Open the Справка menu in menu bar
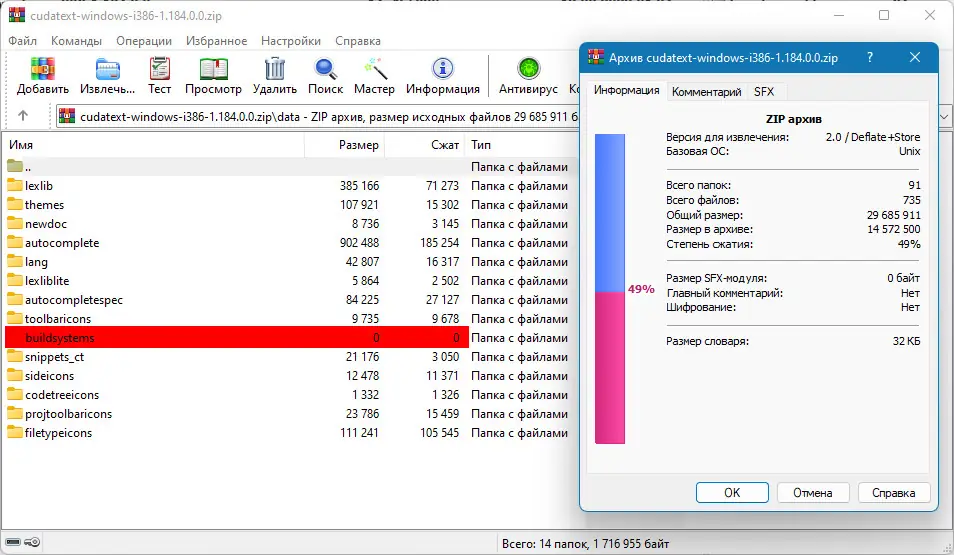This screenshot has width=954, height=555. pyautogui.click(x=358, y=41)
